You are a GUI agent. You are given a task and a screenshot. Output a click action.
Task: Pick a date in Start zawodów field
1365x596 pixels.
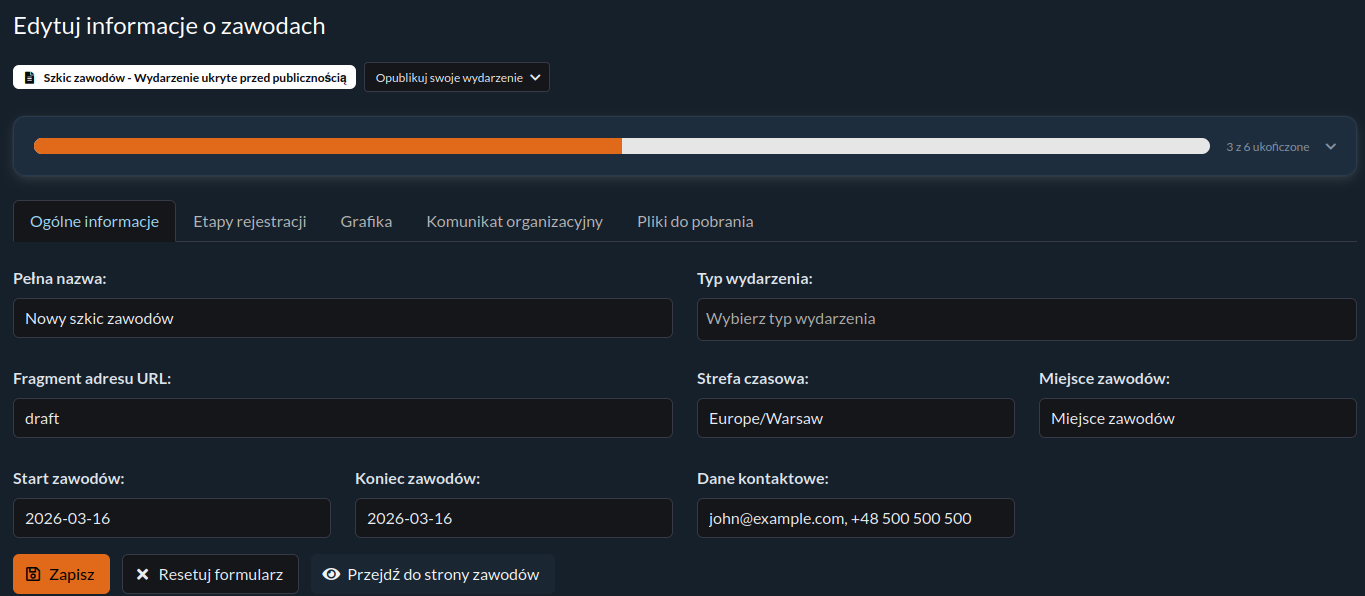[171, 518]
